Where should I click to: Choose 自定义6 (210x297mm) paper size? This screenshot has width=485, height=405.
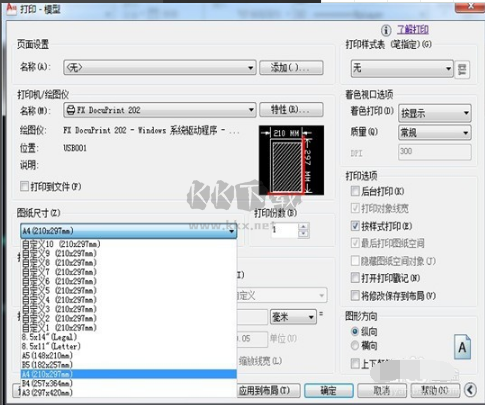[129, 281]
